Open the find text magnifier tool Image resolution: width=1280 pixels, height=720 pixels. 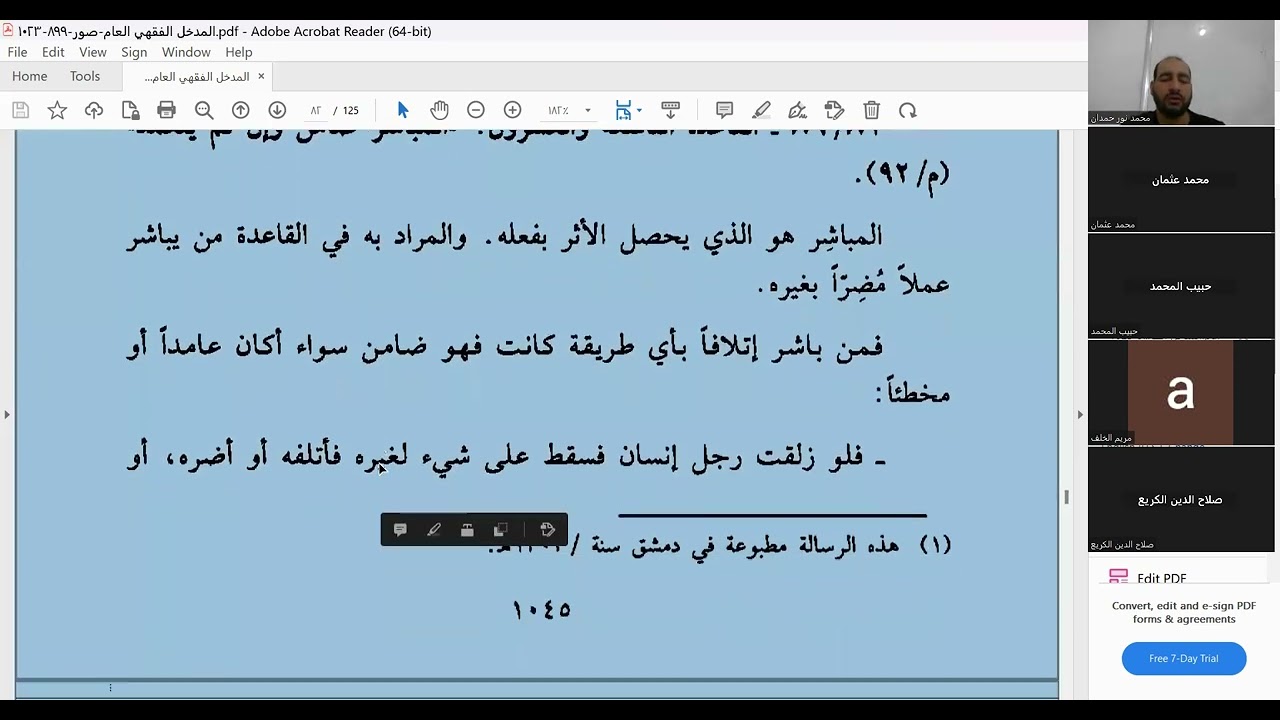(204, 110)
